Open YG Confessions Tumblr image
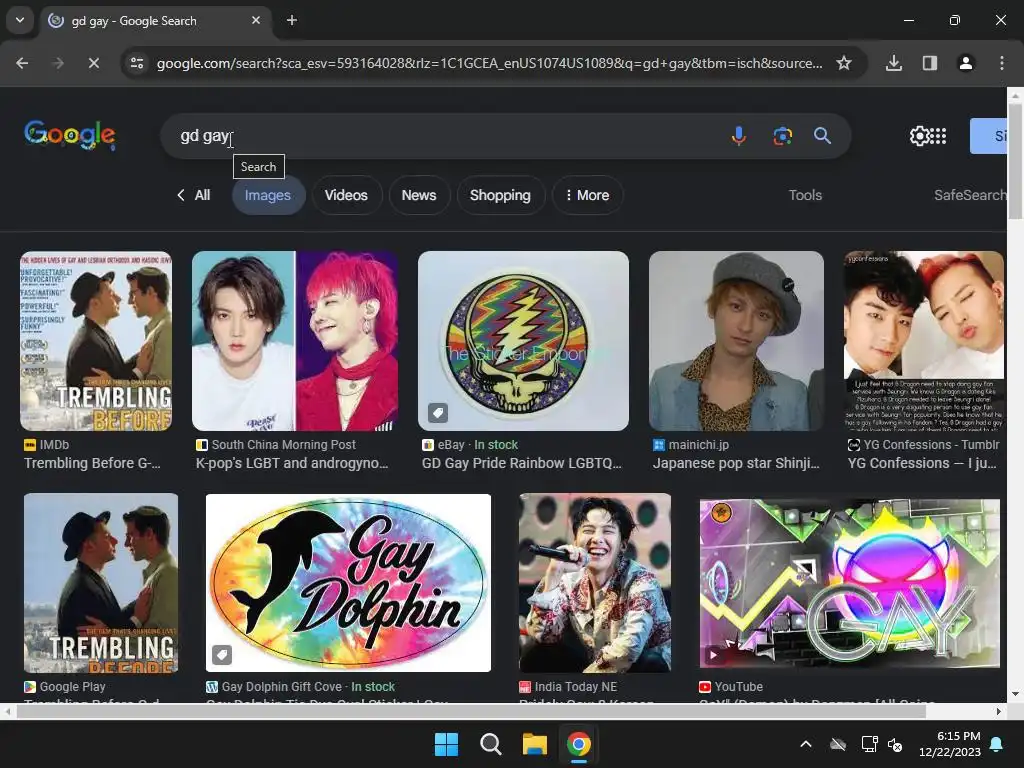 (923, 341)
